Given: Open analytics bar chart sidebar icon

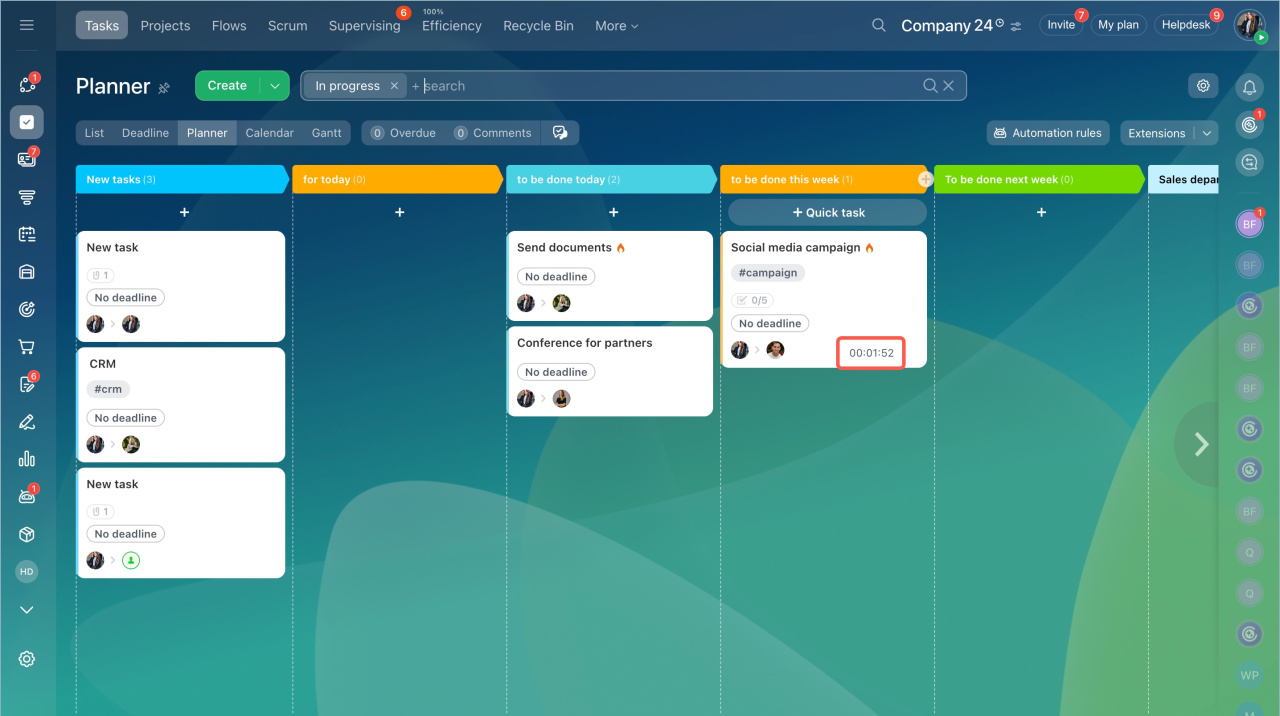Looking at the screenshot, I should pos(27,459).
